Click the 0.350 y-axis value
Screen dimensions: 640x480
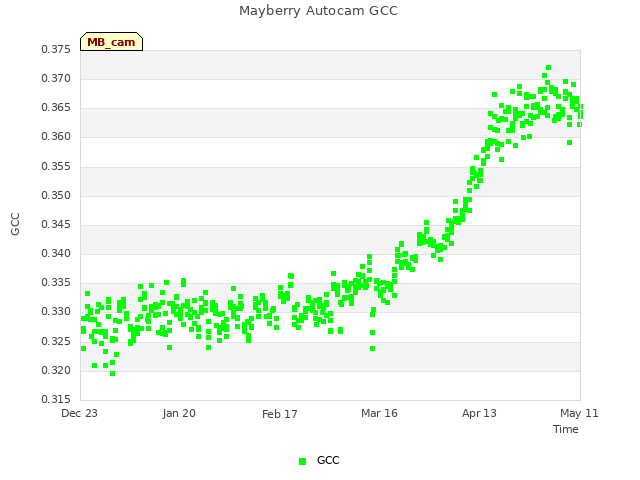click(x=56, y=196)
